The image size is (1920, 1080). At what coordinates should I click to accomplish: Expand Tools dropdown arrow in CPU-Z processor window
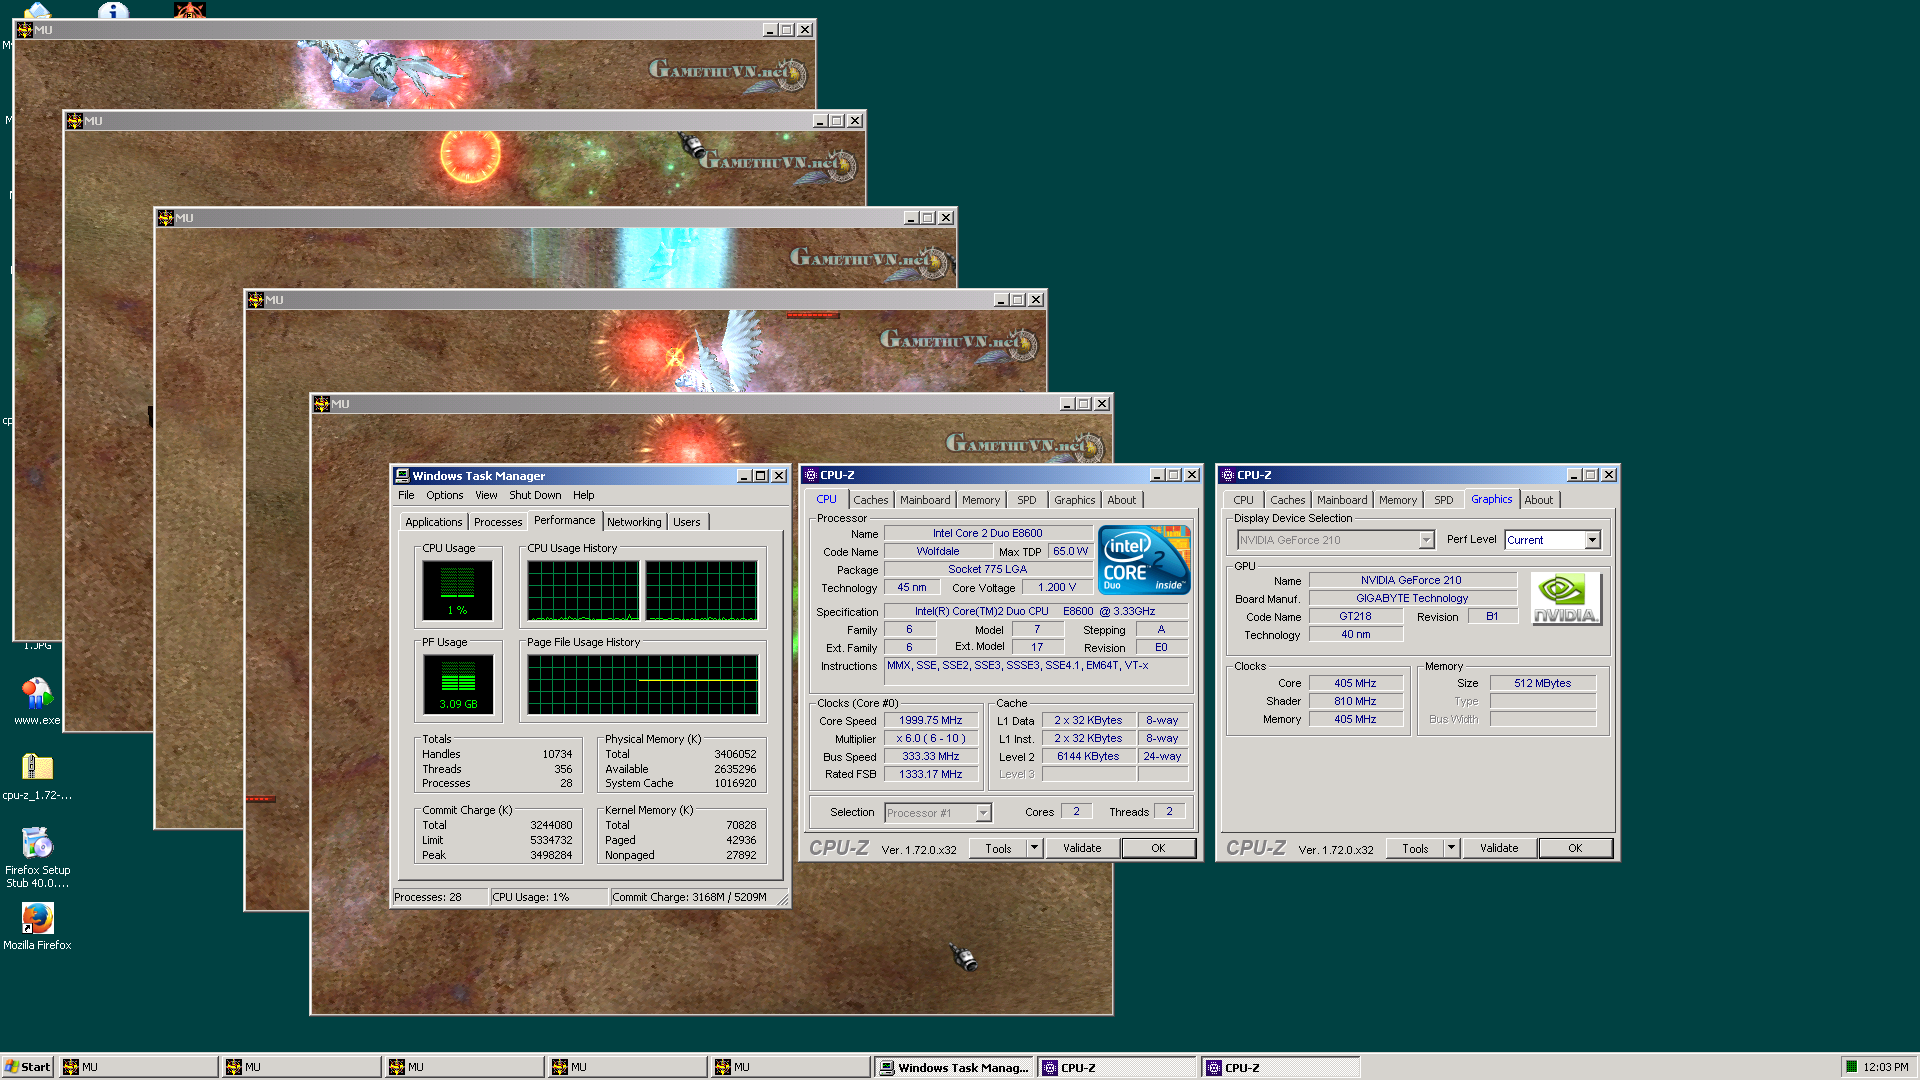(1035, 848)
